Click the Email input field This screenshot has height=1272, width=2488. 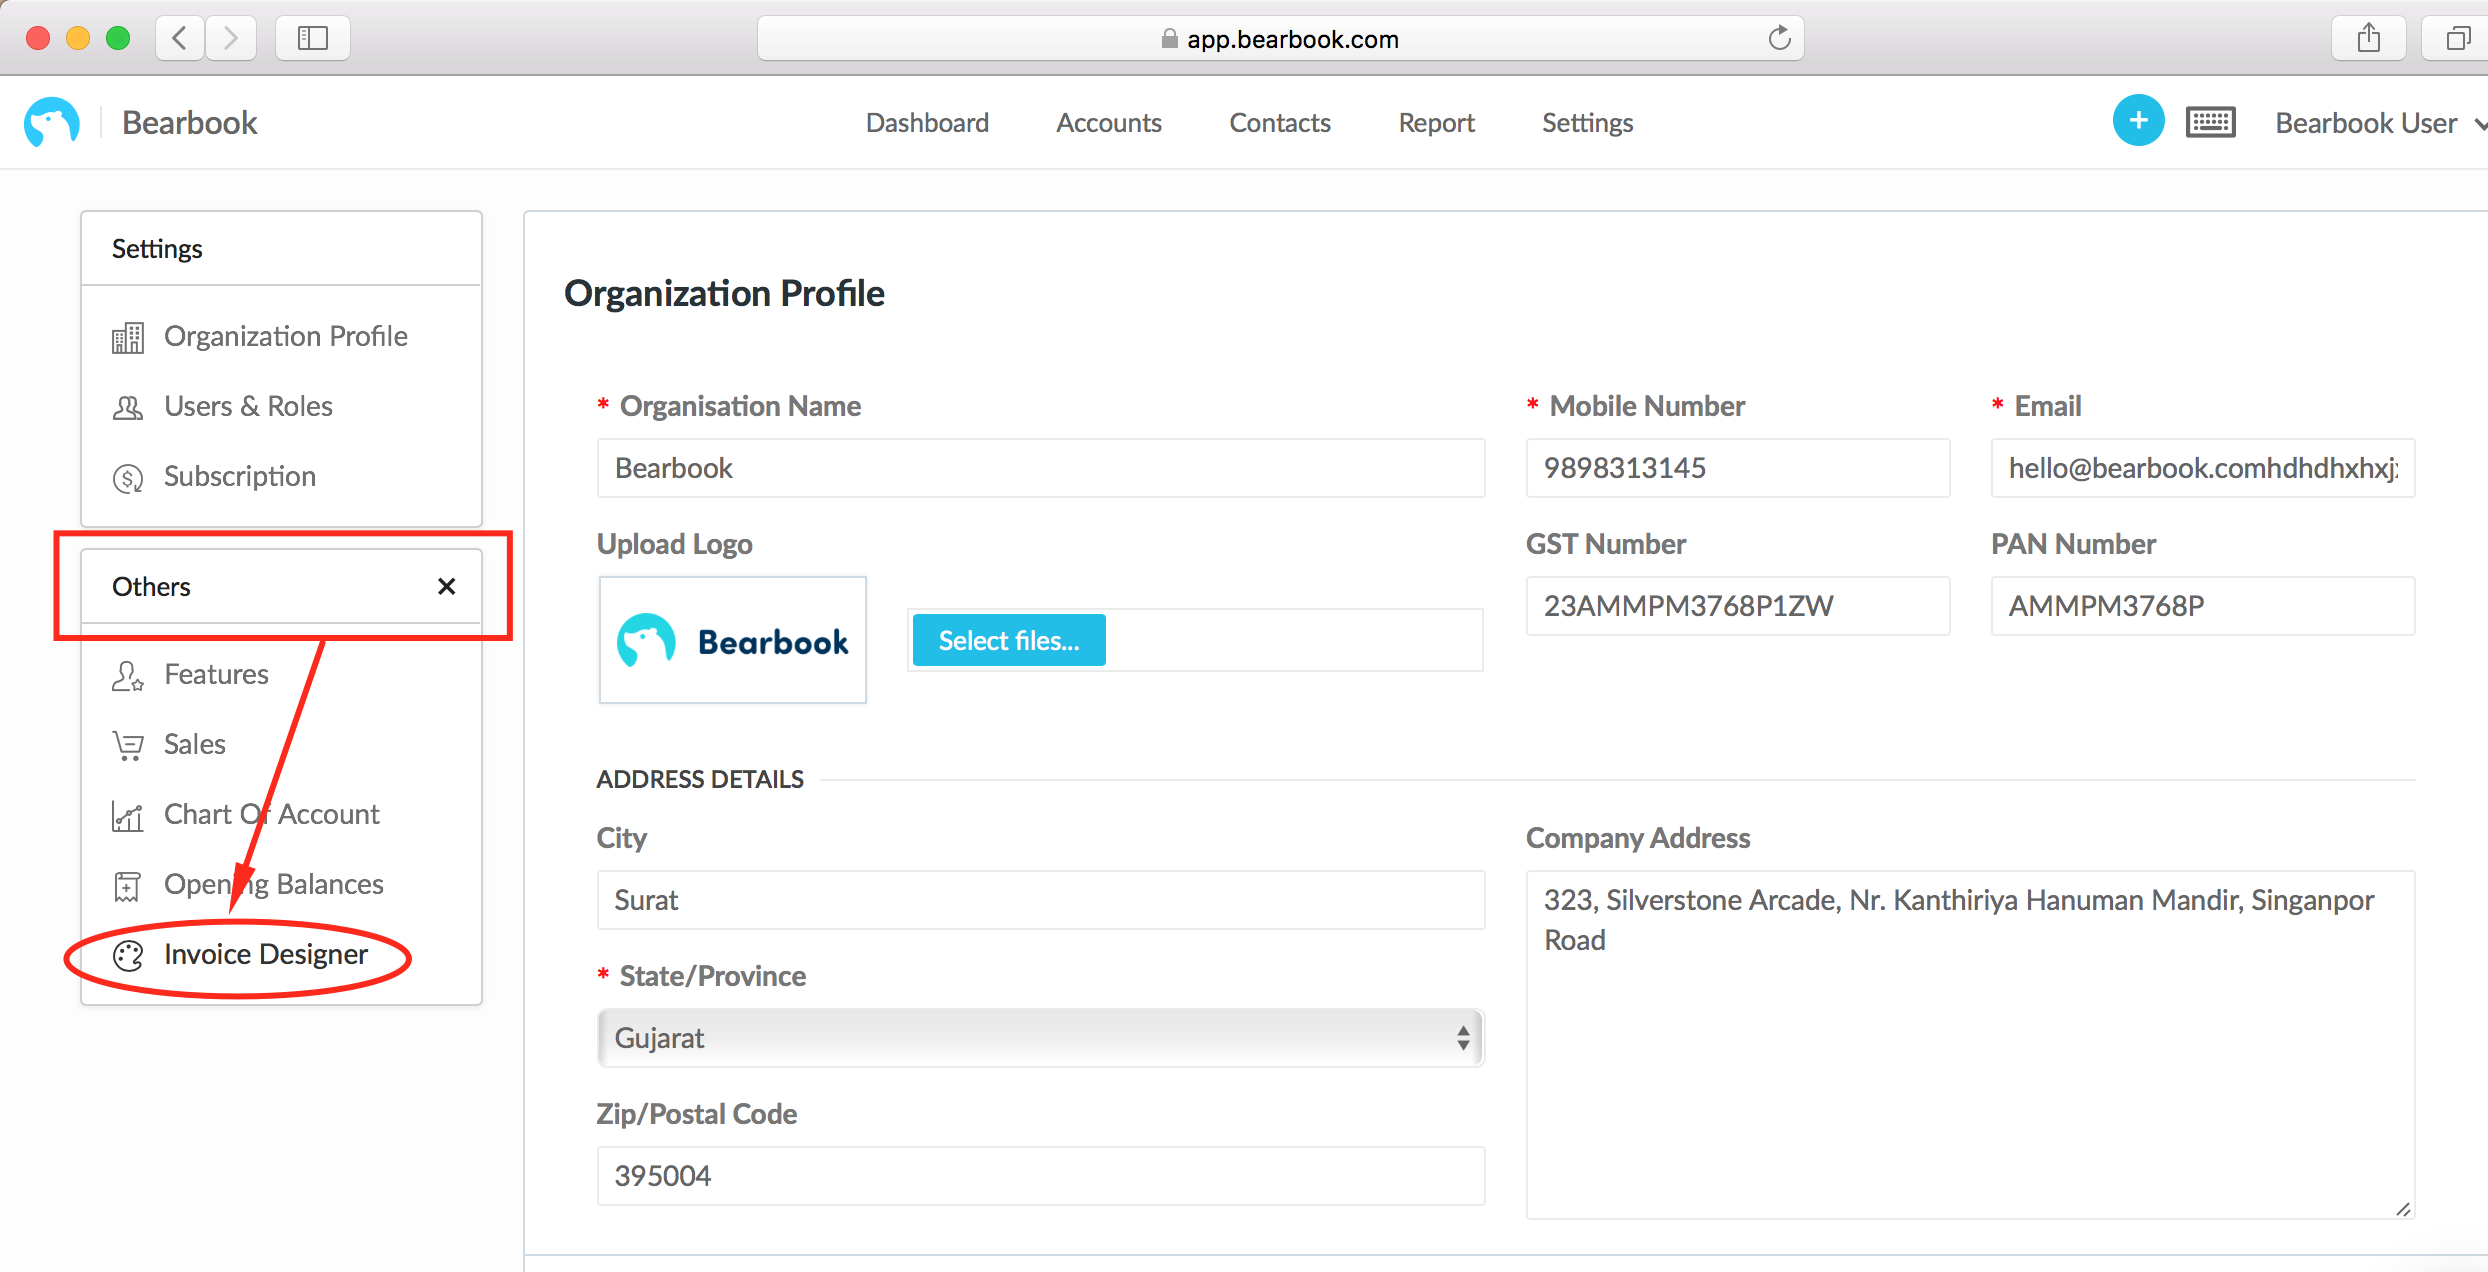2202,468
